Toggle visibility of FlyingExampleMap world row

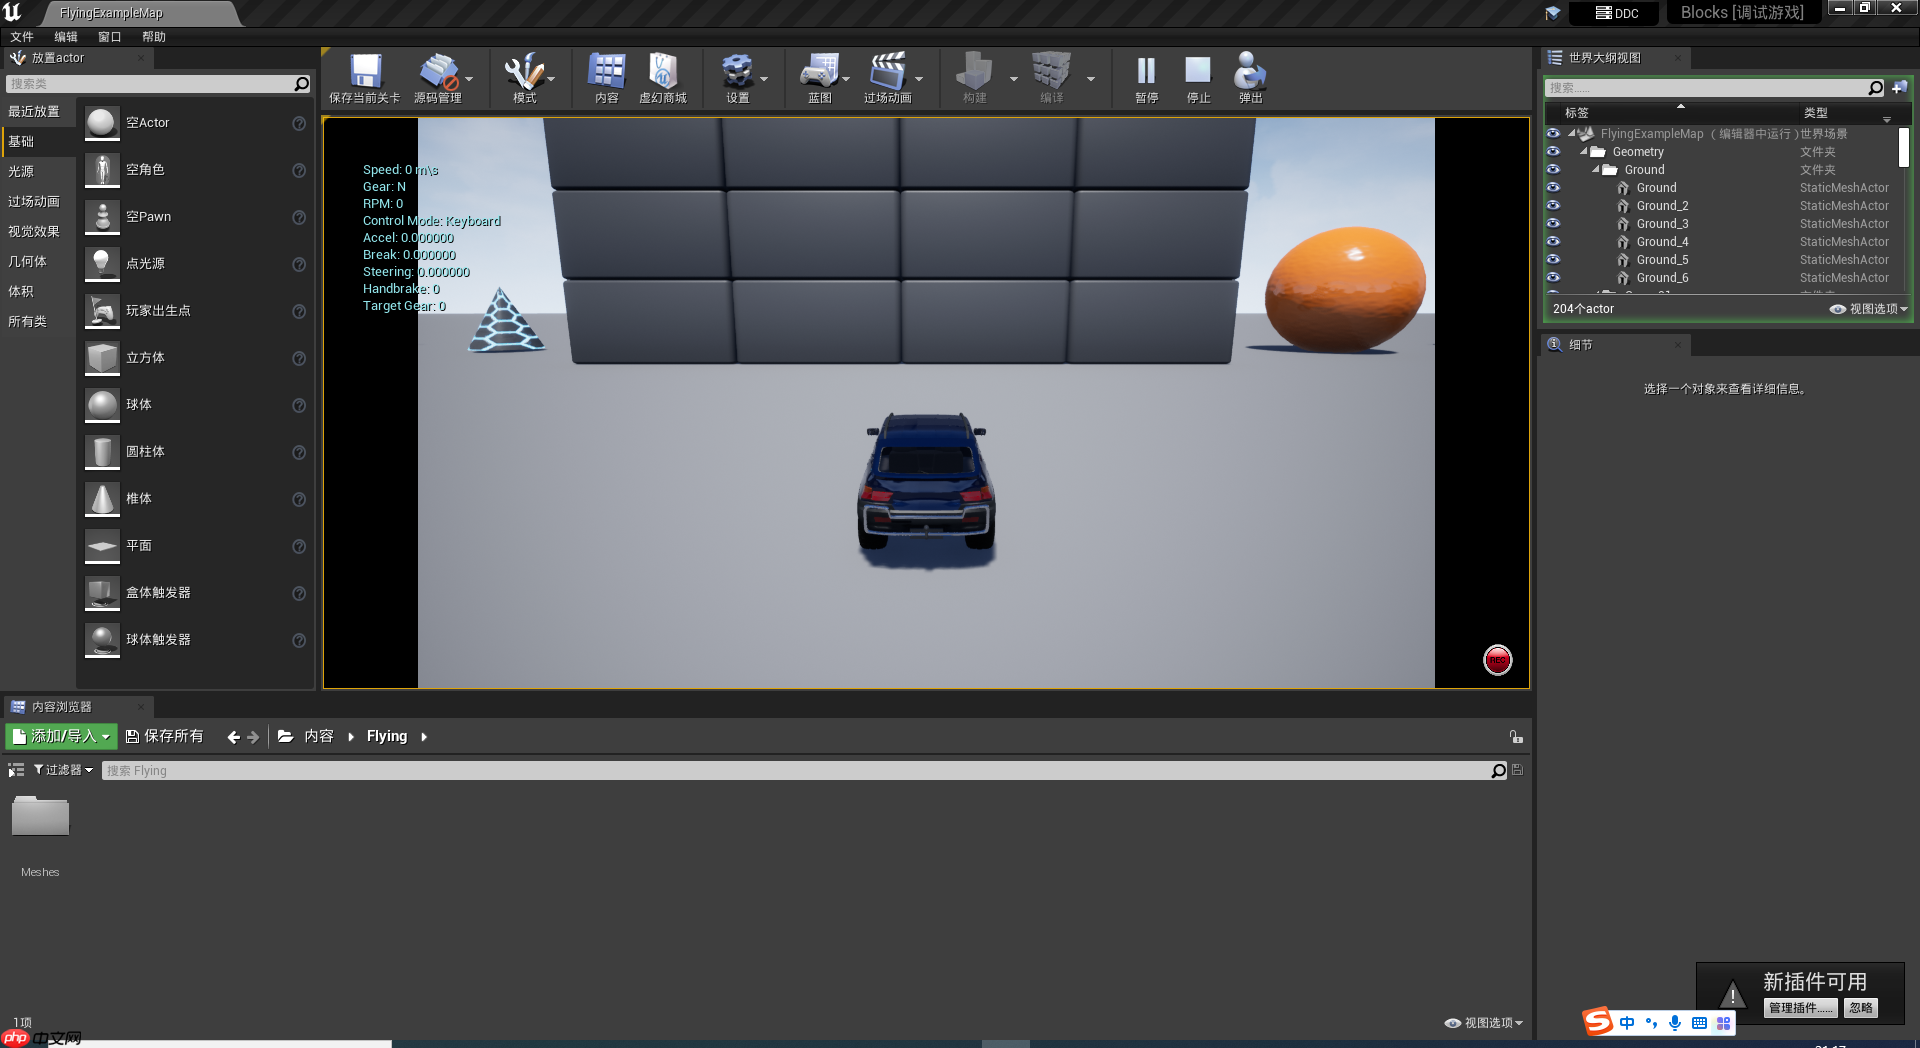click(1553, 133)
